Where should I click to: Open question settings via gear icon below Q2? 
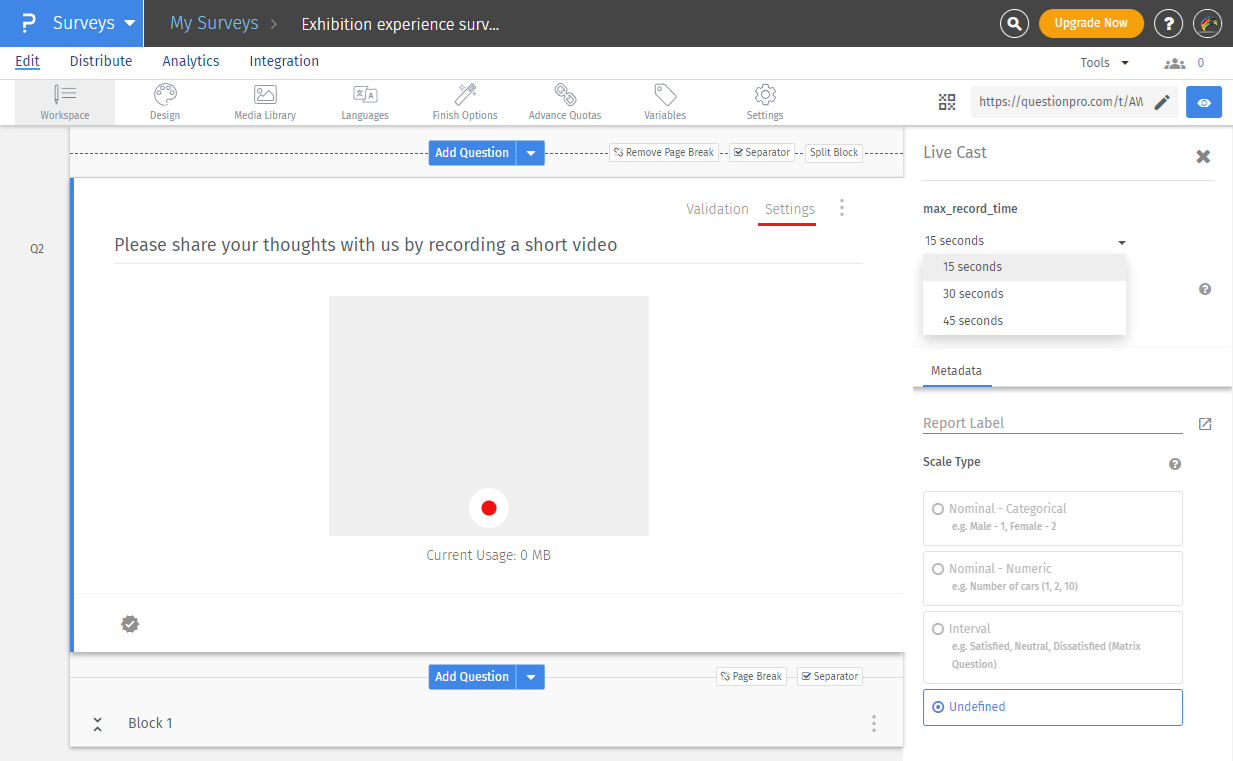click(x=130, y=623)
